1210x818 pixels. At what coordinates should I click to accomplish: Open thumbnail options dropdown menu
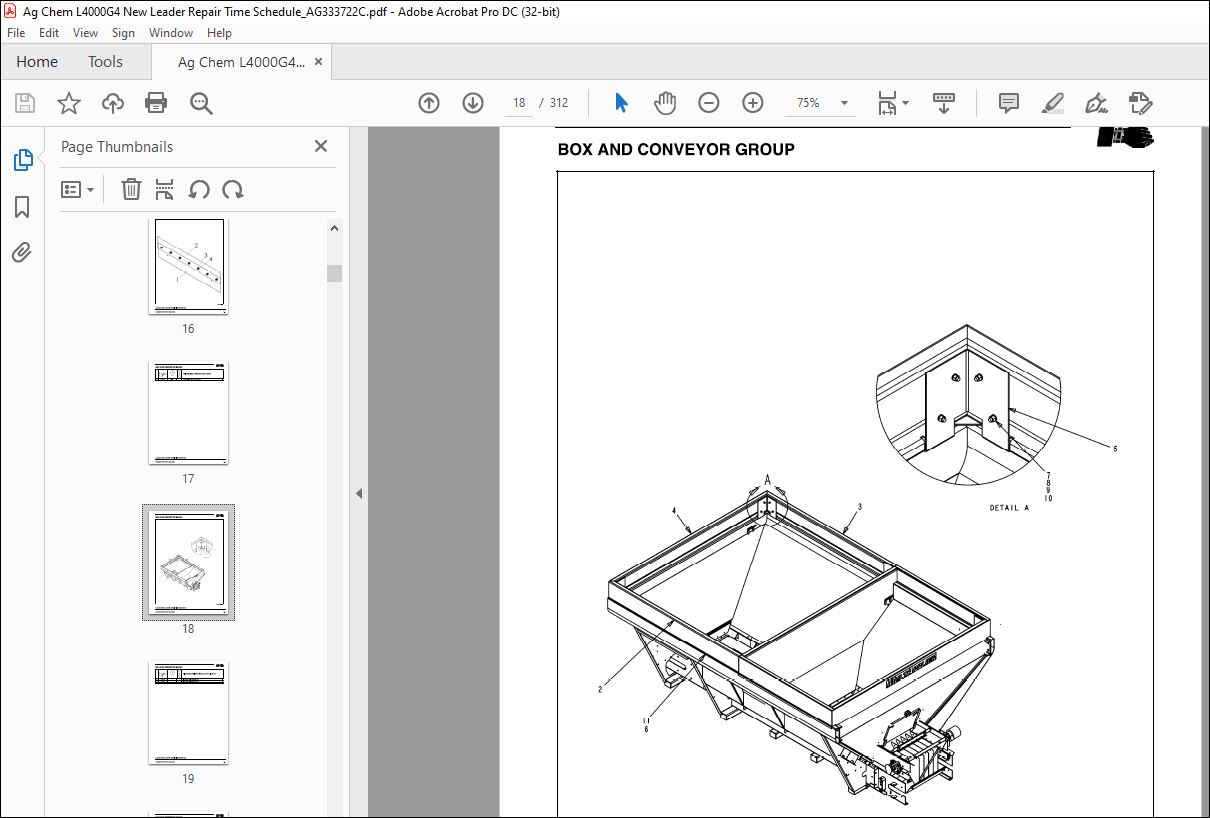click(x=77, y=189)
